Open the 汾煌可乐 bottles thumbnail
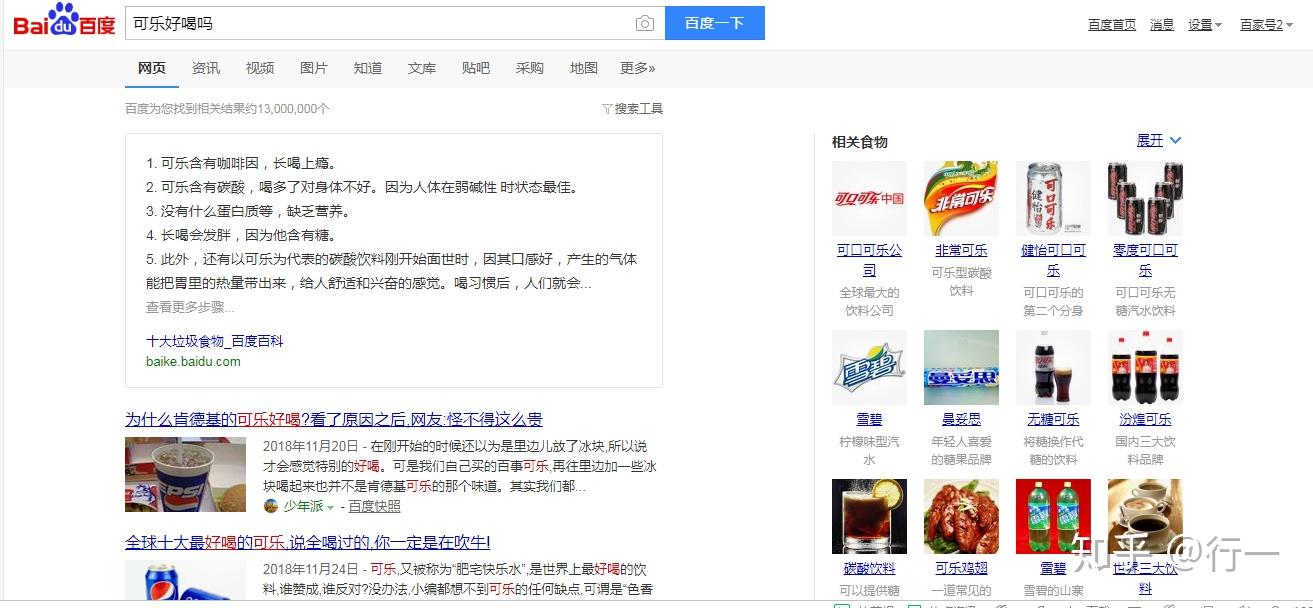 pyautogui.click(x=1145, y=367)
